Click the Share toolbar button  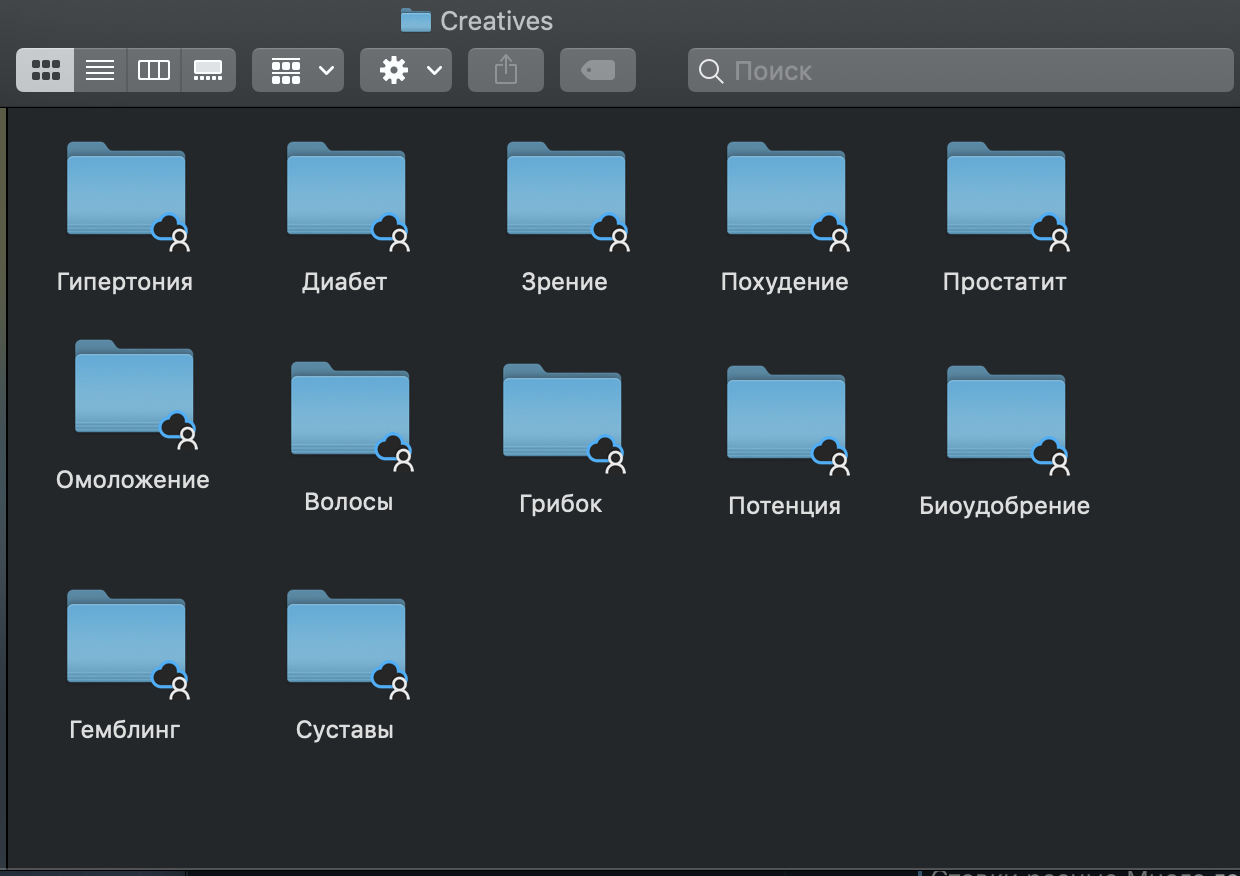[x=506, y=70]
